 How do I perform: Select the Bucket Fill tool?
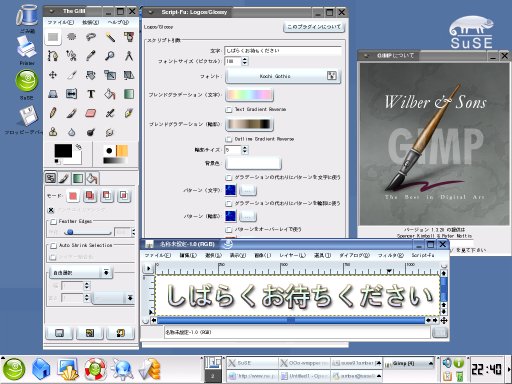[110, 94]
